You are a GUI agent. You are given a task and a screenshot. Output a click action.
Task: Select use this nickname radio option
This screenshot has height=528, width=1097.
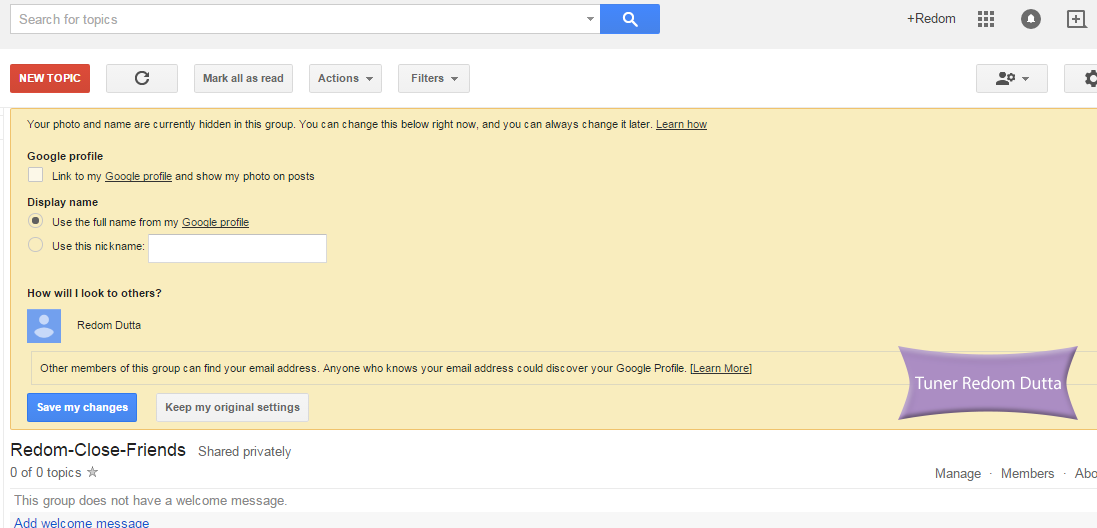click(x=36, y=245)
